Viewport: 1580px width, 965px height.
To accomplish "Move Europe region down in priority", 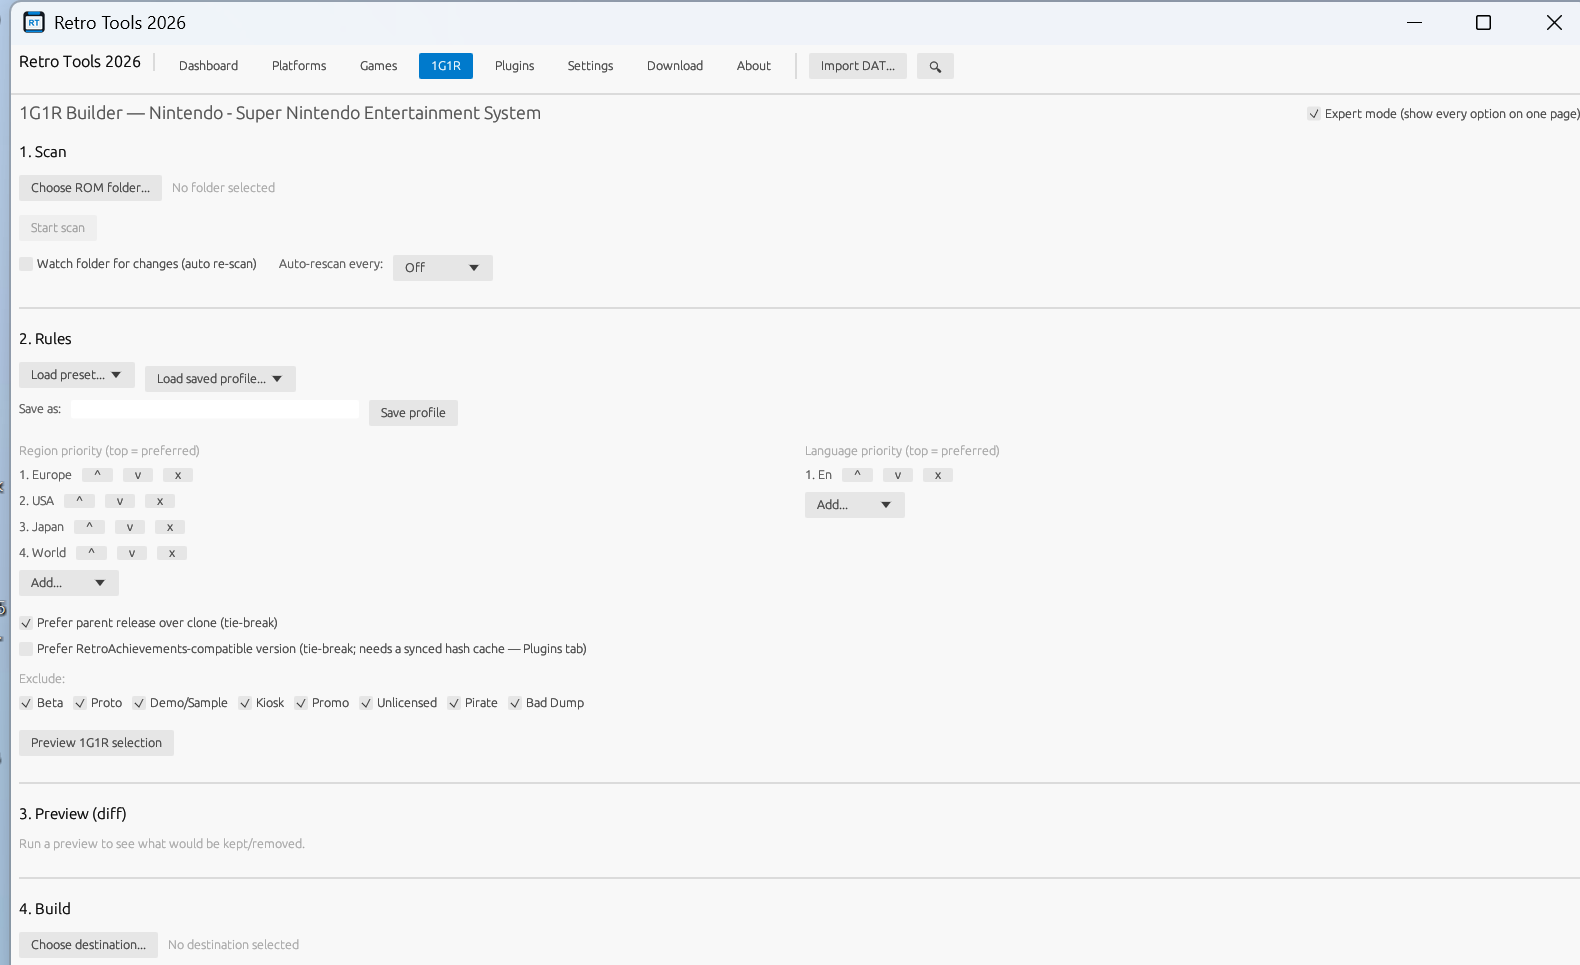I will [x=138, y=475].
